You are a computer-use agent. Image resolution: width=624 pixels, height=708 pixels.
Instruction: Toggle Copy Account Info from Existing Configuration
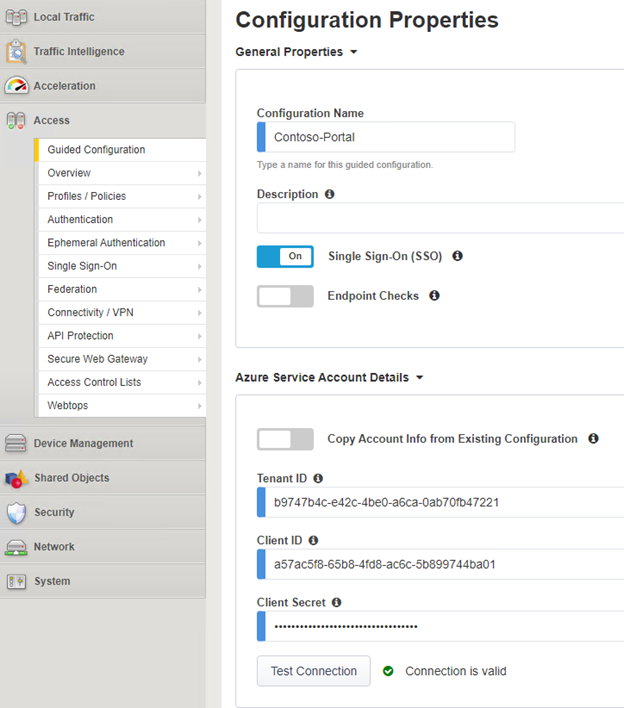[285, 439]
